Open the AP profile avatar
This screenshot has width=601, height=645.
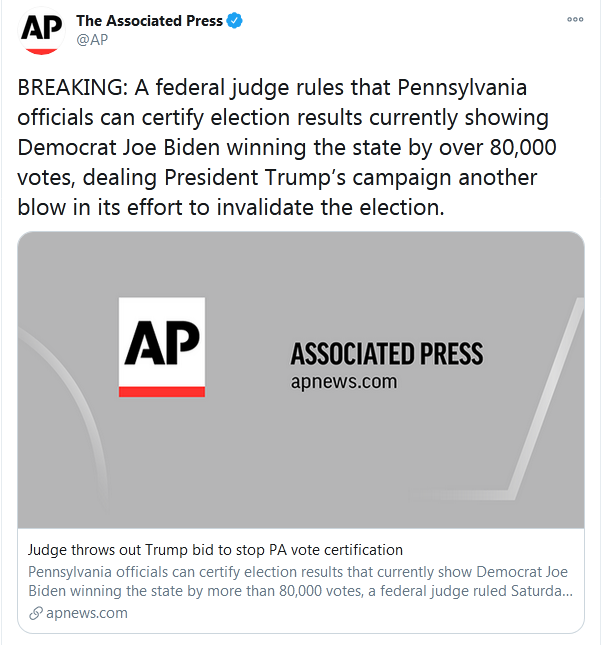[x=41, y=33]
